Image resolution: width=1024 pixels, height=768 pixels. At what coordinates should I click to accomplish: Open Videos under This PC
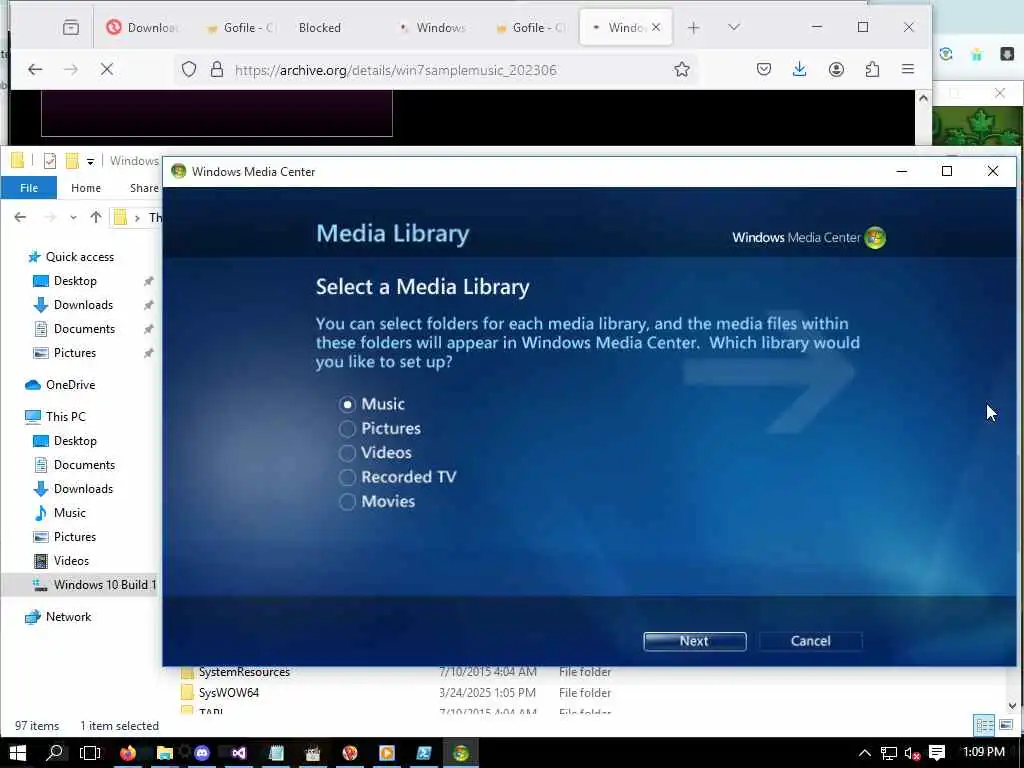[71, 561]
